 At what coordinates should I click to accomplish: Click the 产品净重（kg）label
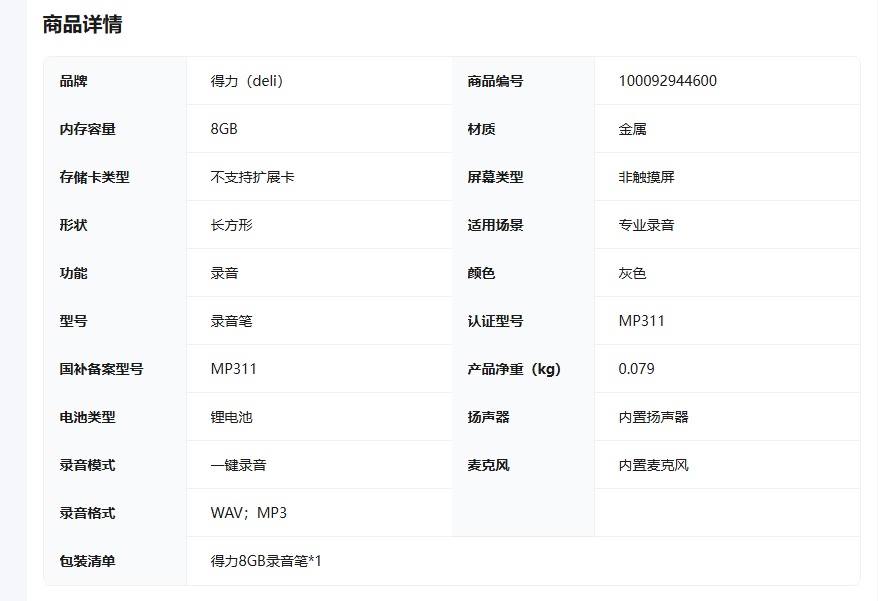pos(514,369)
